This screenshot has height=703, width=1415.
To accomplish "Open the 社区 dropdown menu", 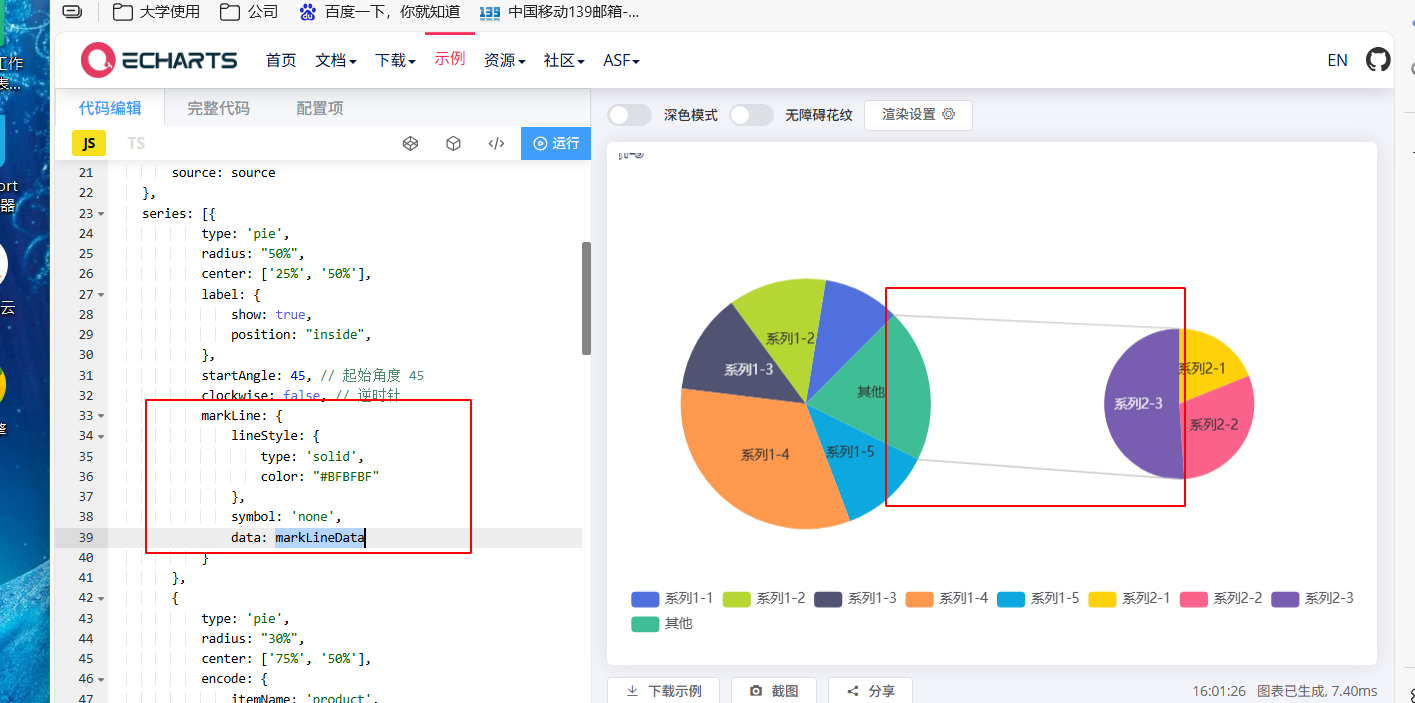I will pyautogui.click(x=564, y=60).
